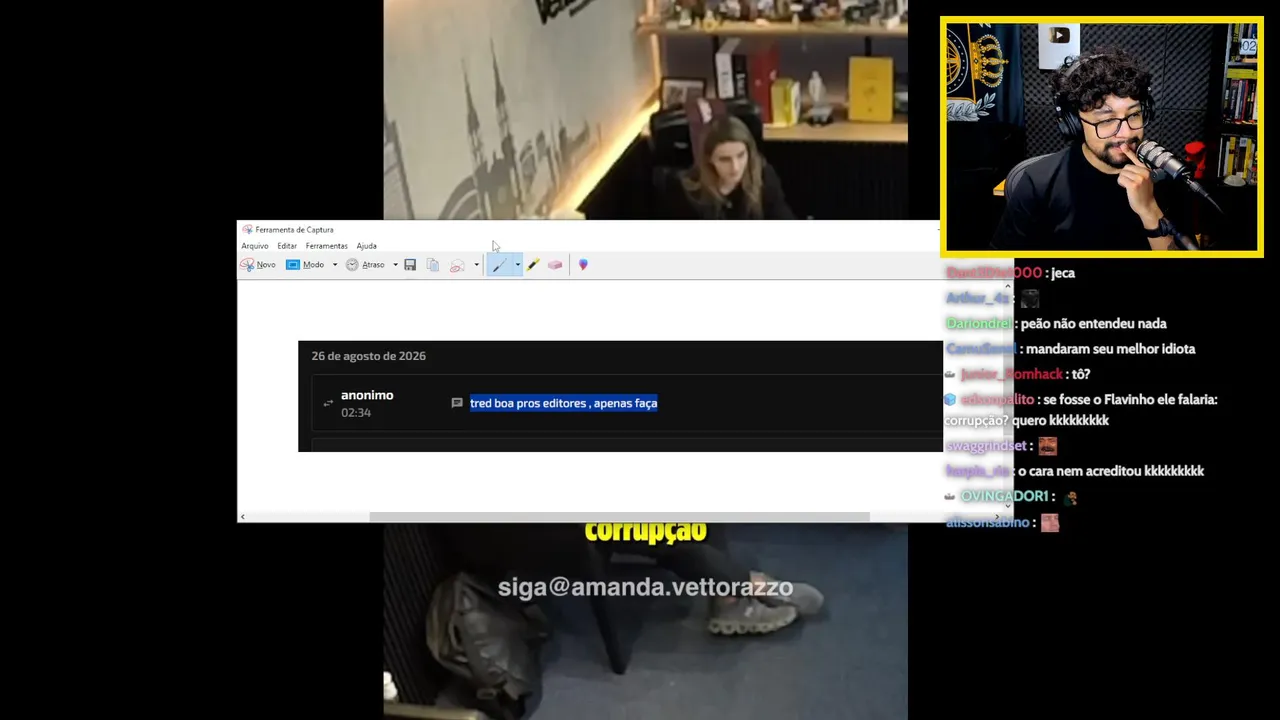Click the left arrow of horizontal scrollbar

coord(242,517)
